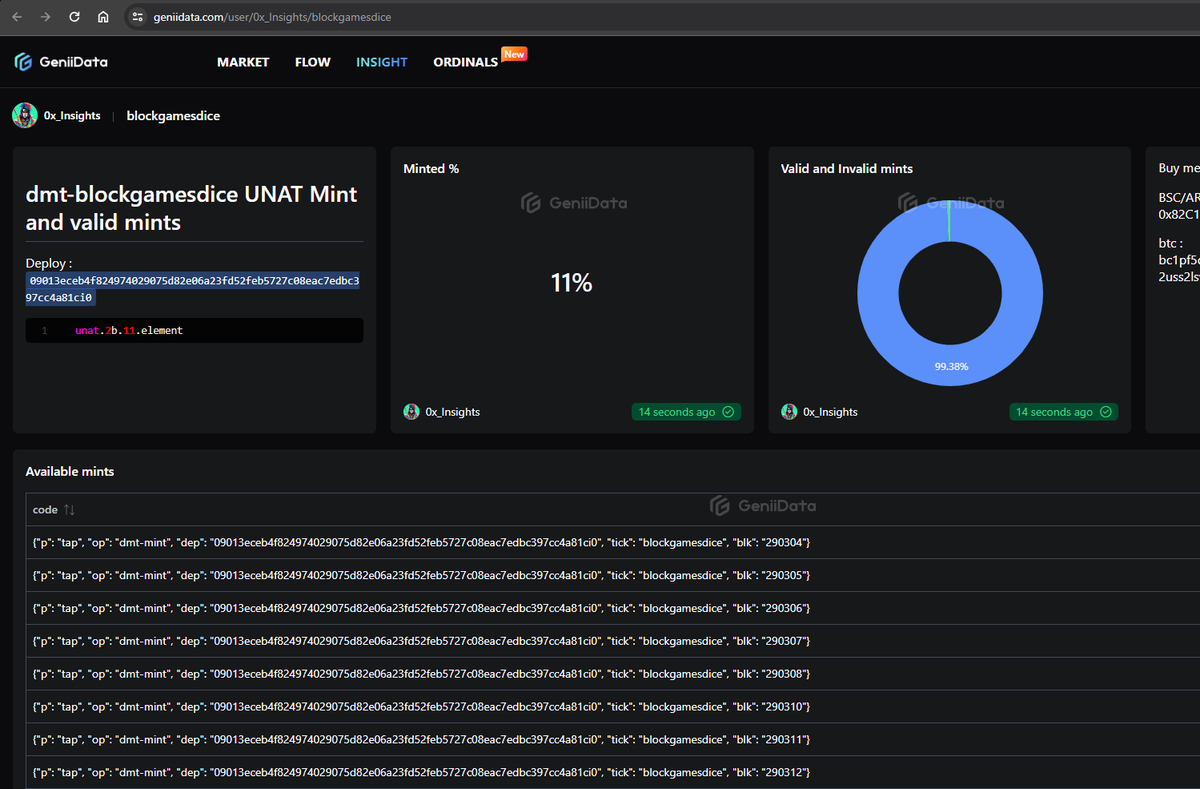Click author avatar on Valid mints card

789,412
